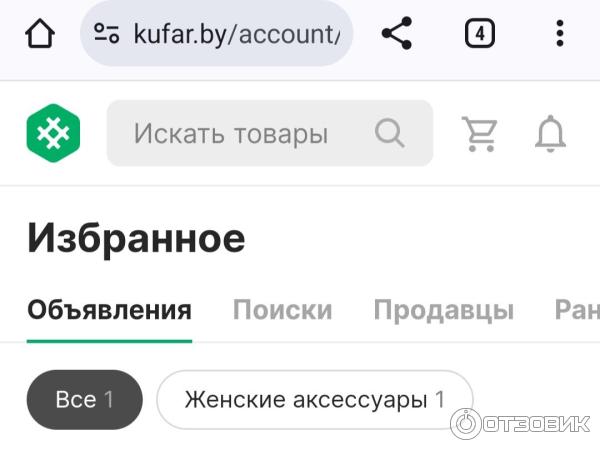Select the kufar.by address bar
600x450 pixels.
click(x=216, y=33)
